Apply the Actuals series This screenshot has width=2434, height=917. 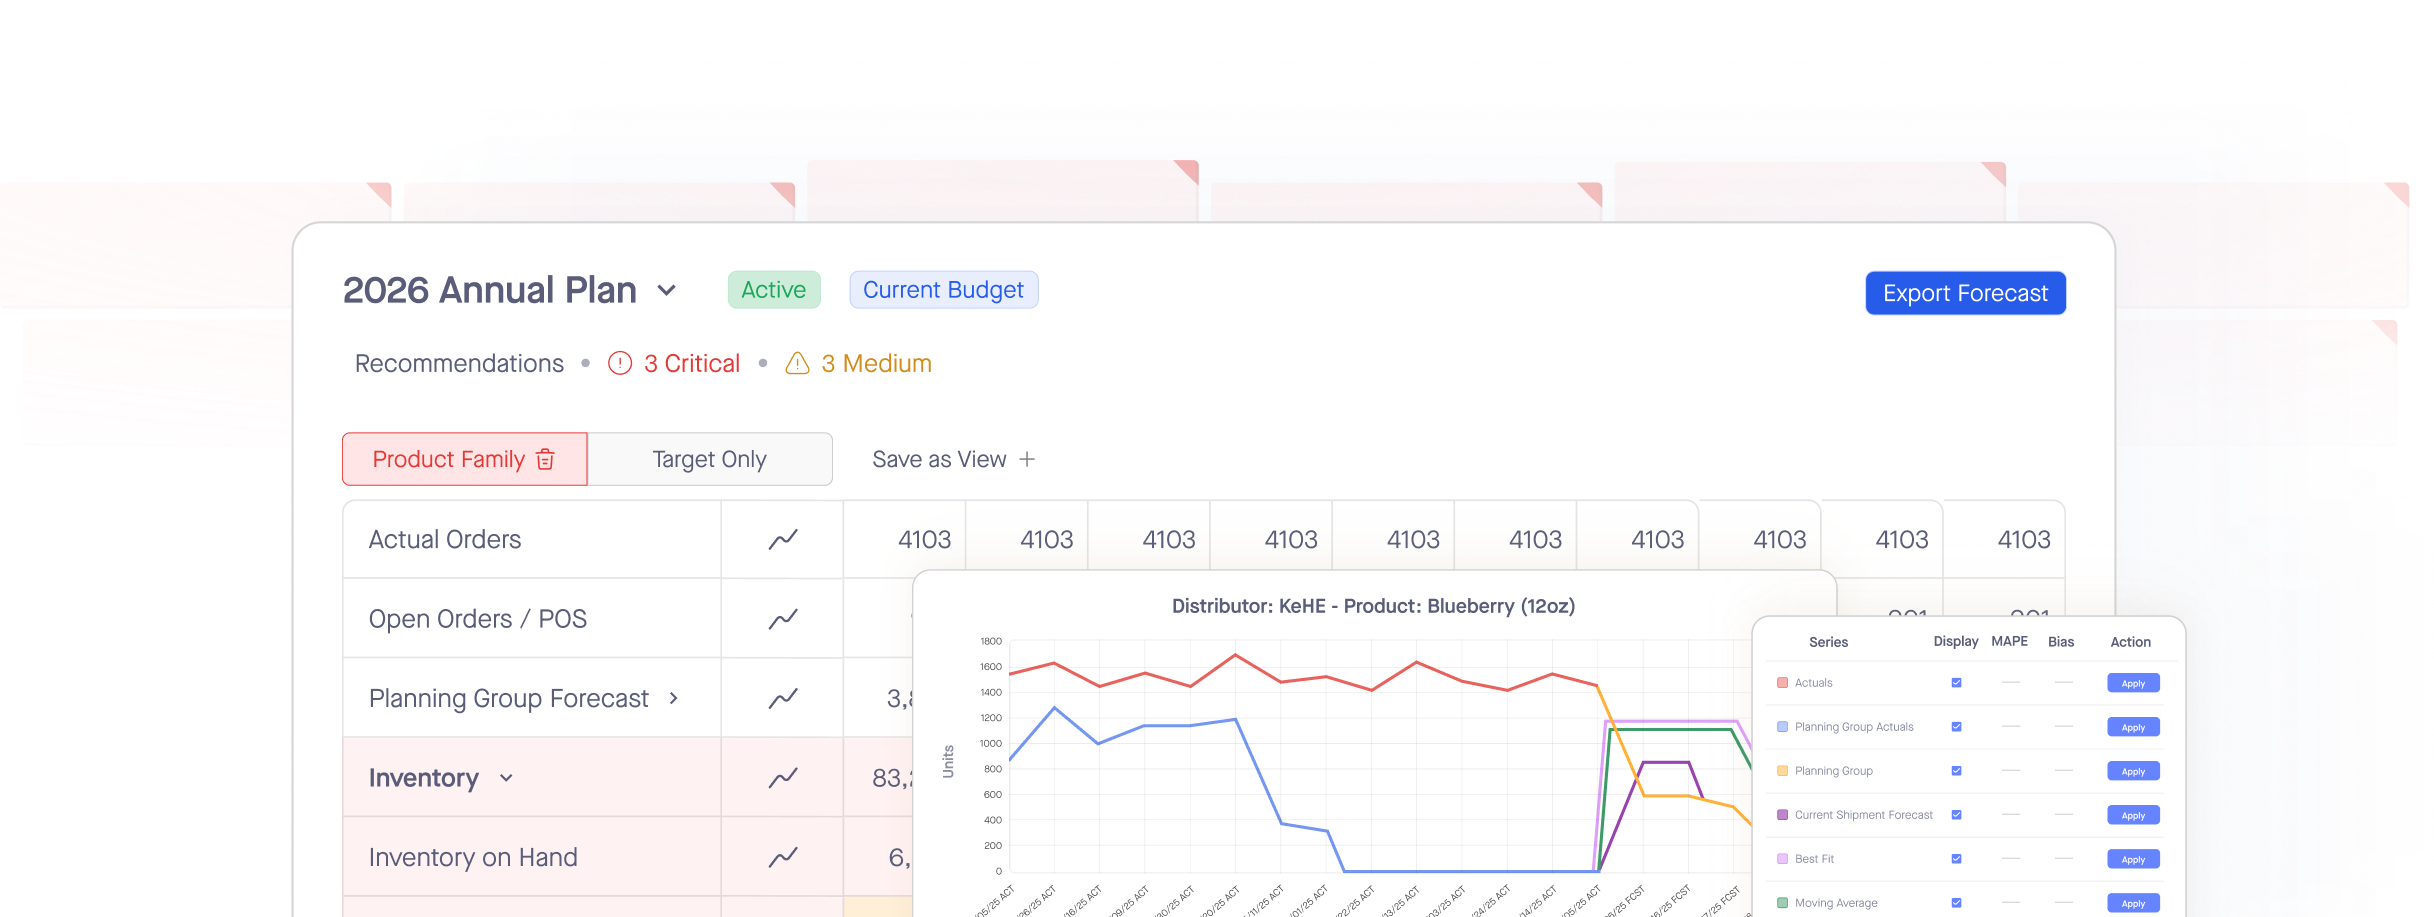[x=2133, y=683]
